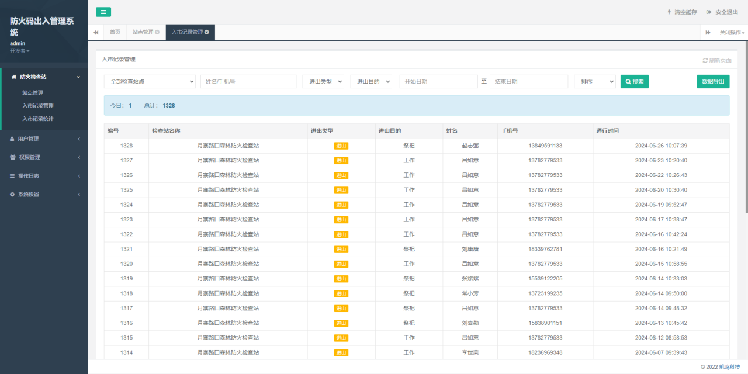Open the 进山目的 filter dropdown

(x=373, y=82)
